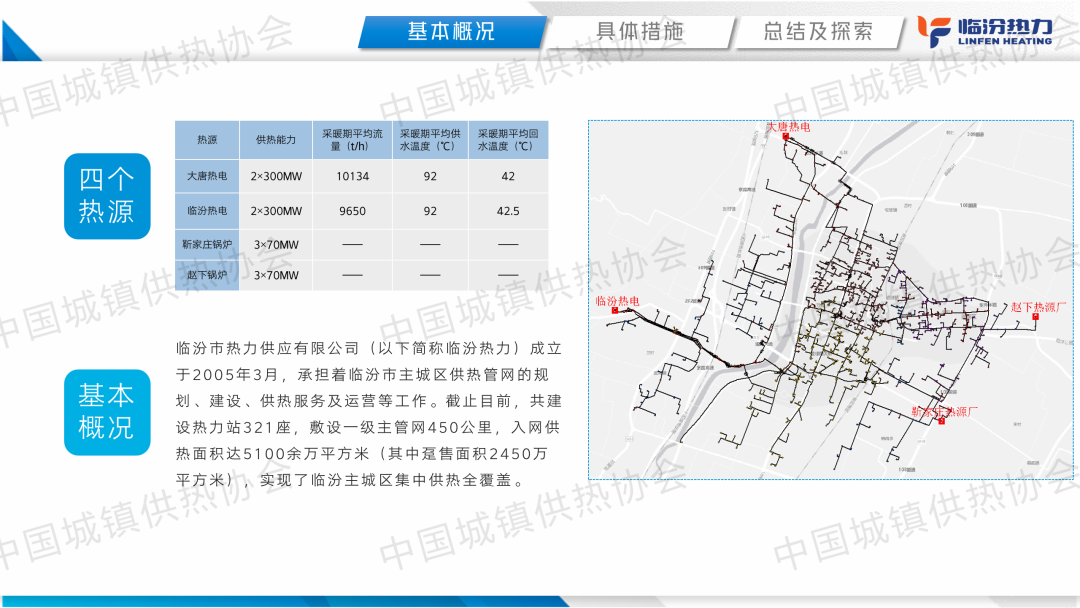Click the 供热能力 column header
The height and width of the screenshot is (608, 1080).
point(275,140)
